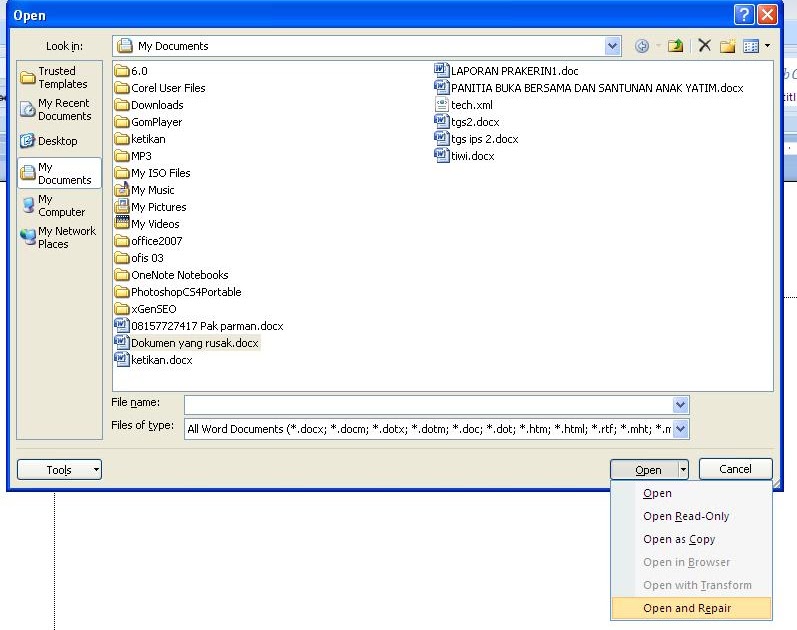Viewport: 797px width, 630px height.
Task: Select the GomPlayer folder
Action: click(x=148, y=122)
